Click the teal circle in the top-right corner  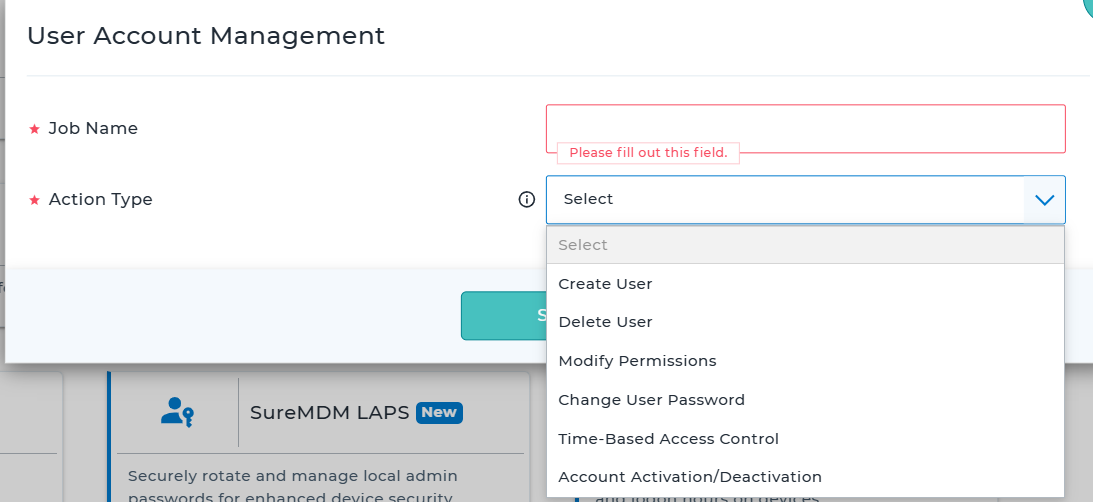(x=1088, y=6)
